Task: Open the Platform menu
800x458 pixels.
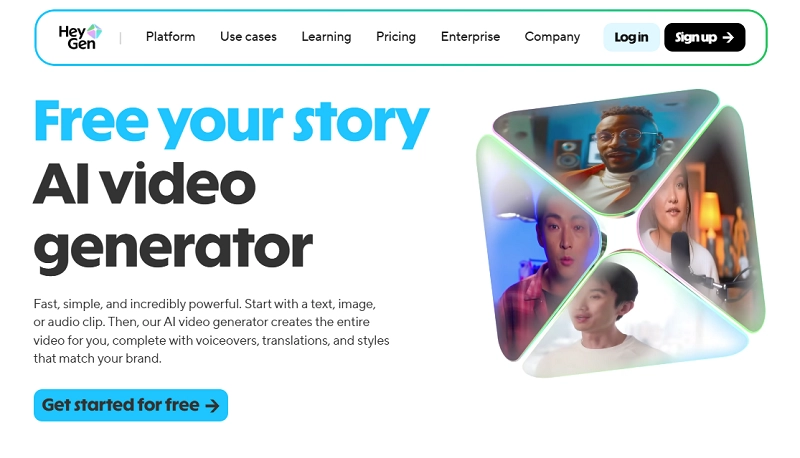Action: pyautogui.click(x=170, y=37)
